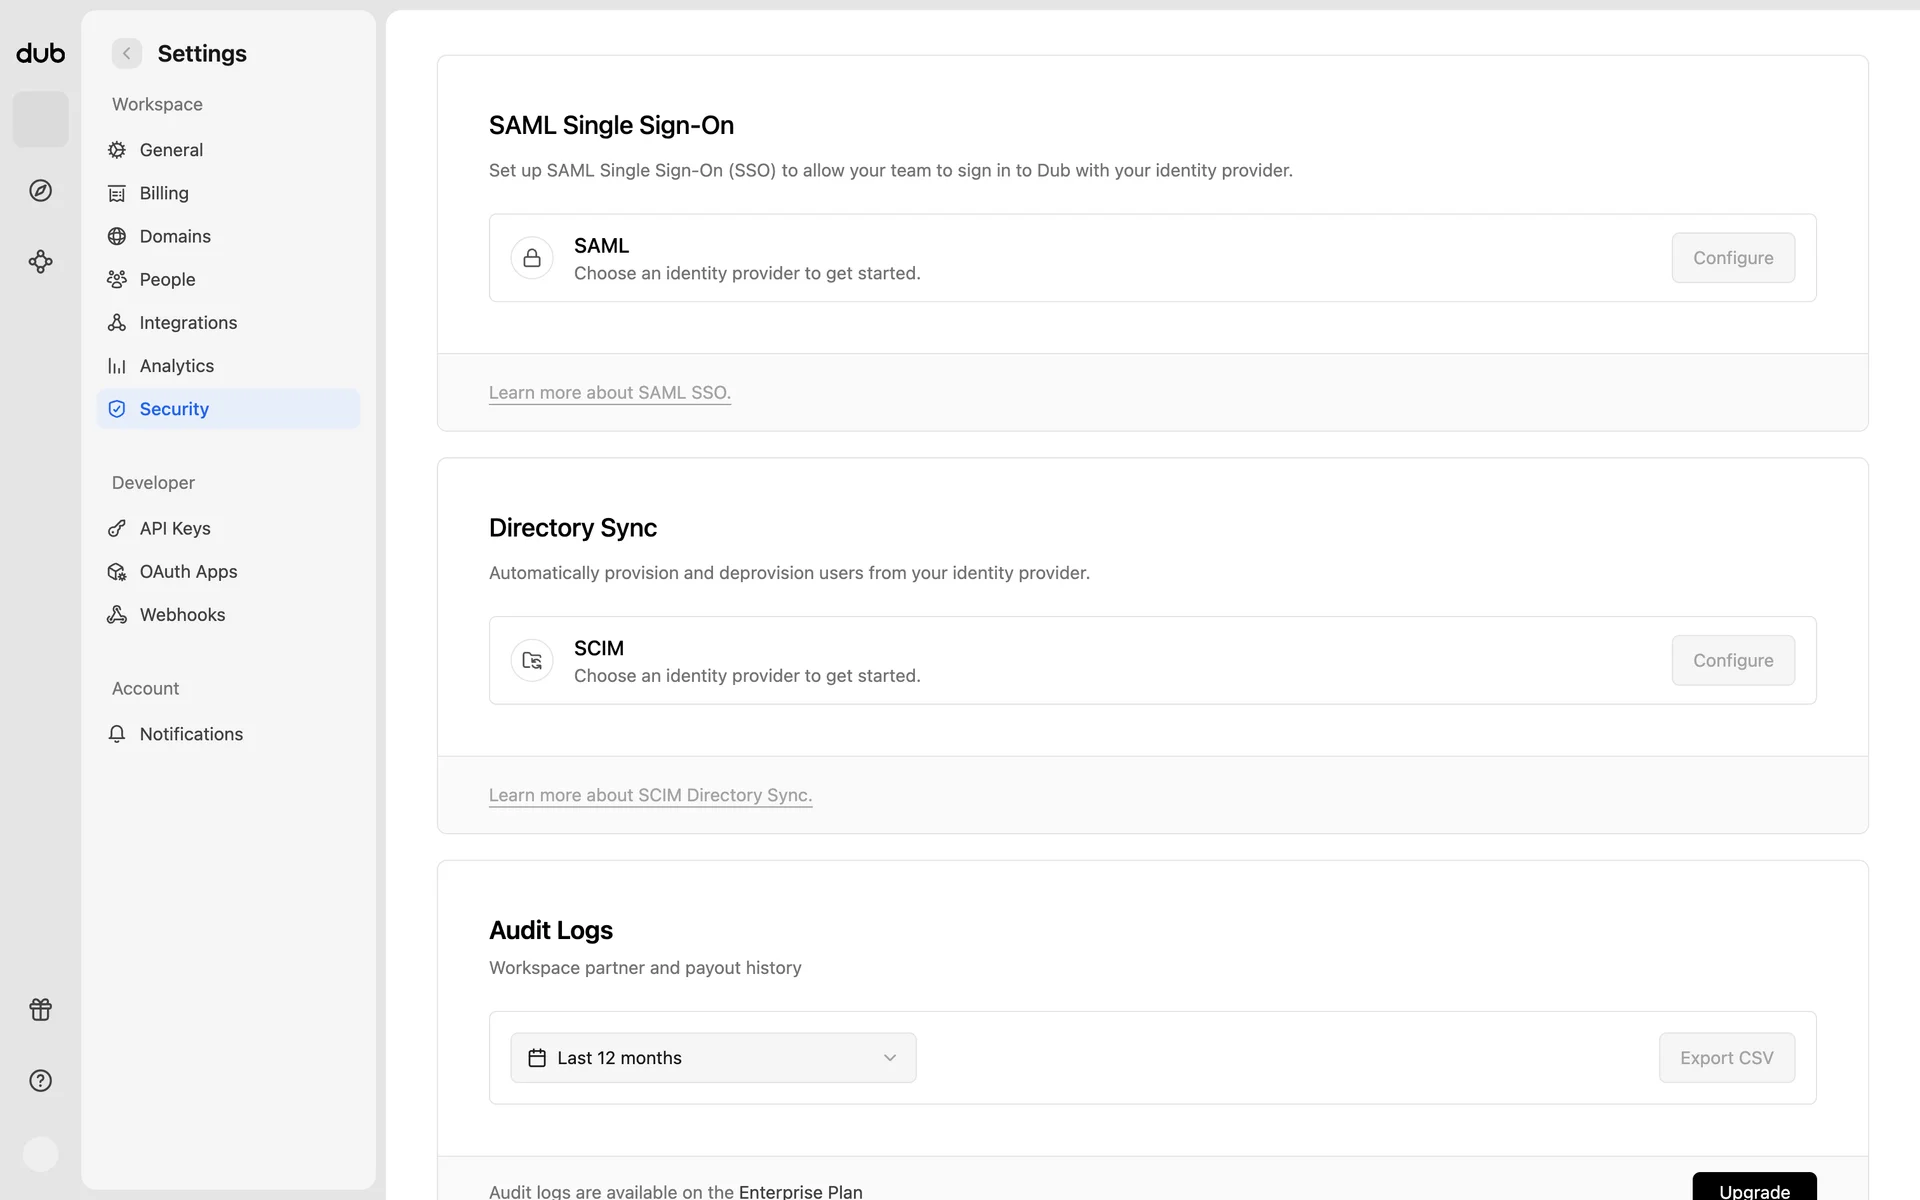Navigate to Webhooks settings
This screenshot has width=1920, height=1200.
point(182,615)
